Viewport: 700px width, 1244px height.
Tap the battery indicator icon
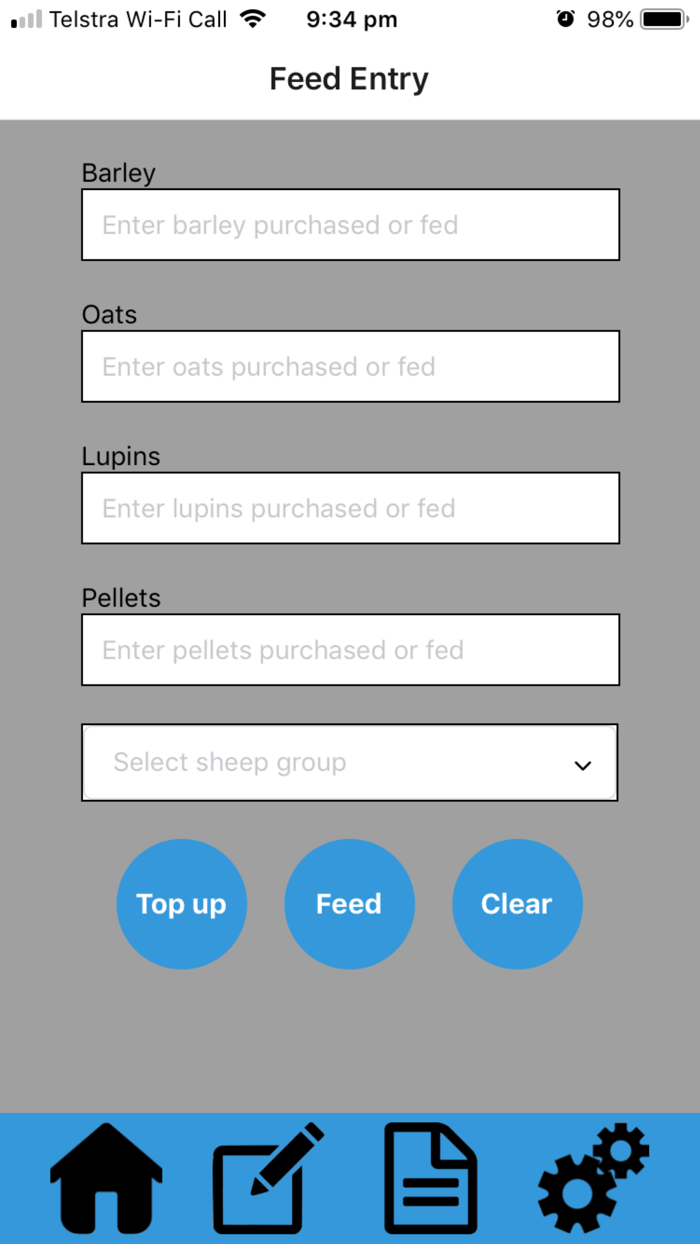pyautogui.click(x=664, y=17)
